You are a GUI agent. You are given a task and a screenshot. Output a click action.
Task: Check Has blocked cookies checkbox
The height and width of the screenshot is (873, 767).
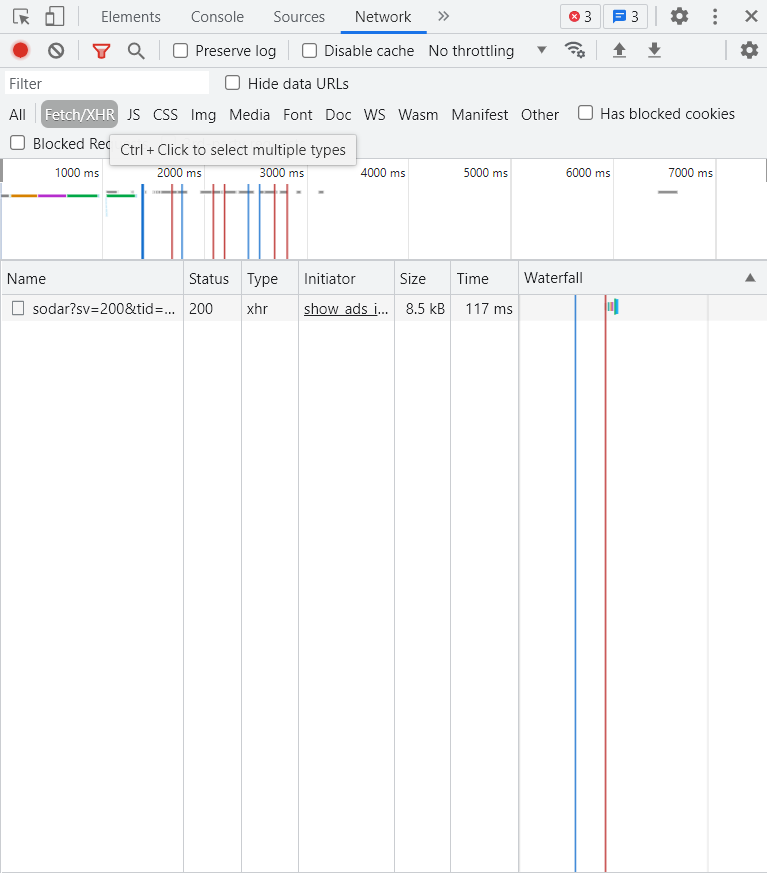(585, 113)
